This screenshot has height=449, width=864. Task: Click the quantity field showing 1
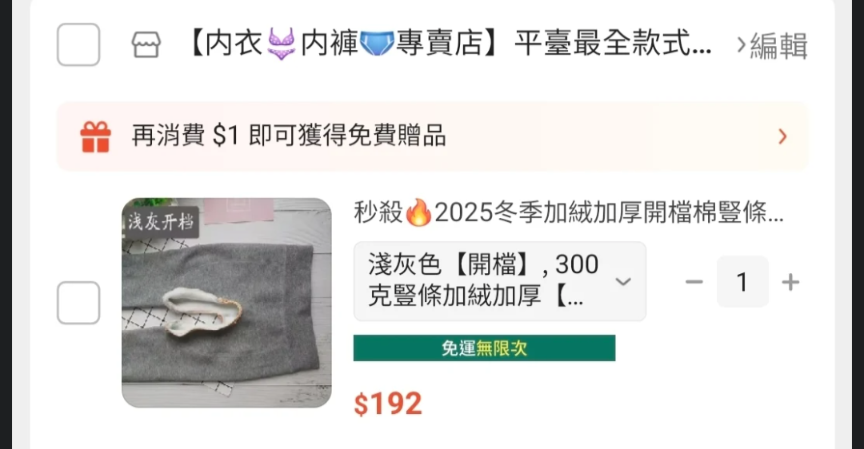pos(742,282)
